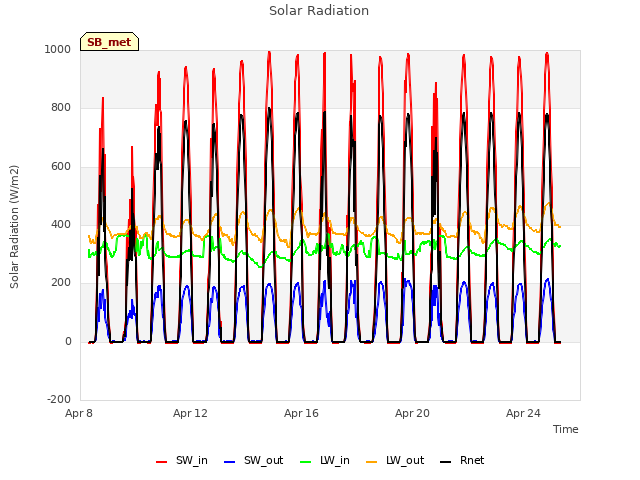Click the 1000 y-axis label

[58, 49]
